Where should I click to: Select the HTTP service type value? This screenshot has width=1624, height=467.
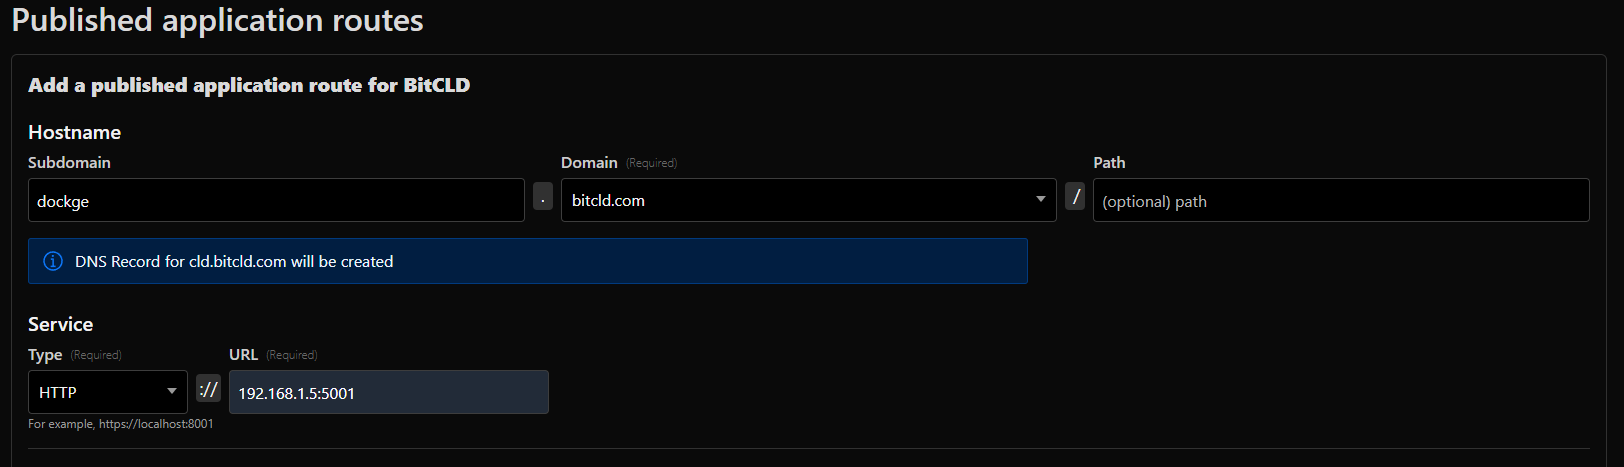pos(58,392)
